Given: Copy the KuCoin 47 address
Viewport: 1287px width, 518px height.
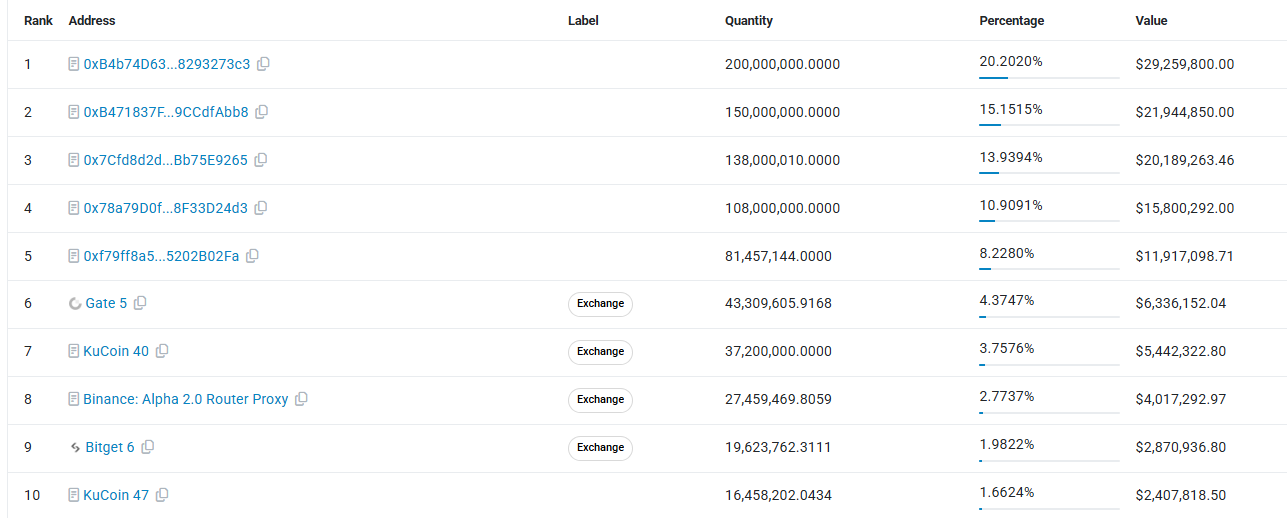Looking at the screenshot, I should coord(162,495).
